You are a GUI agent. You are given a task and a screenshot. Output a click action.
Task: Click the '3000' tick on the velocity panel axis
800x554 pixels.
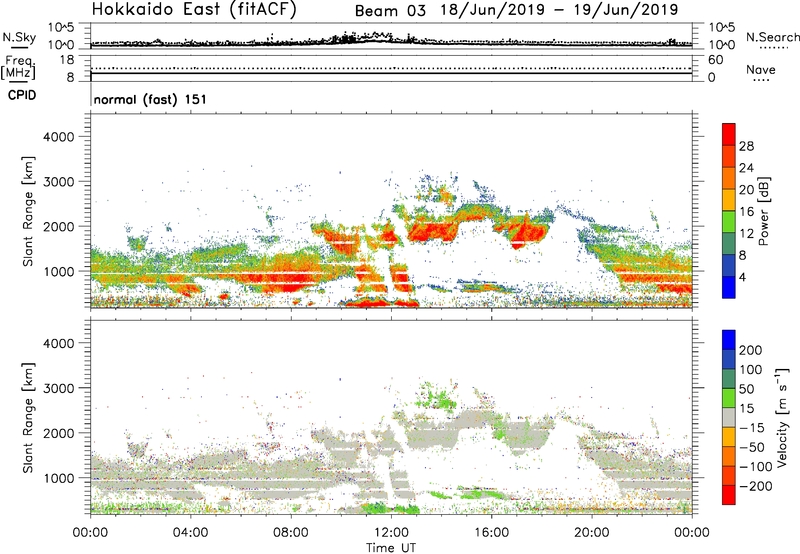(59, 388)
